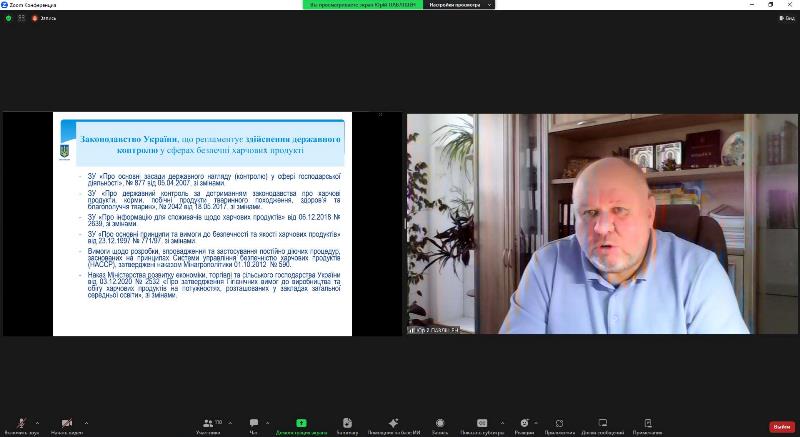
Task: Click the green Share Screen button
Action: (302, 423)
